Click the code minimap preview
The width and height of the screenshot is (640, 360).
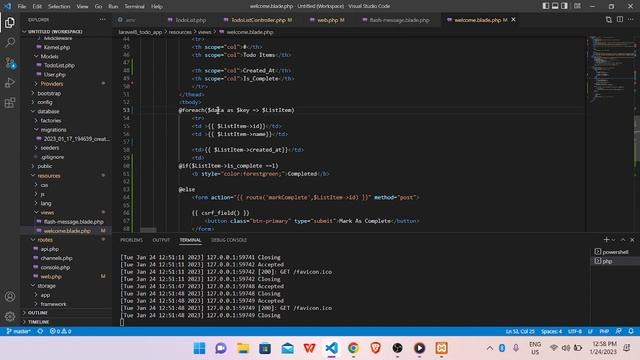(x=610, y=69)
